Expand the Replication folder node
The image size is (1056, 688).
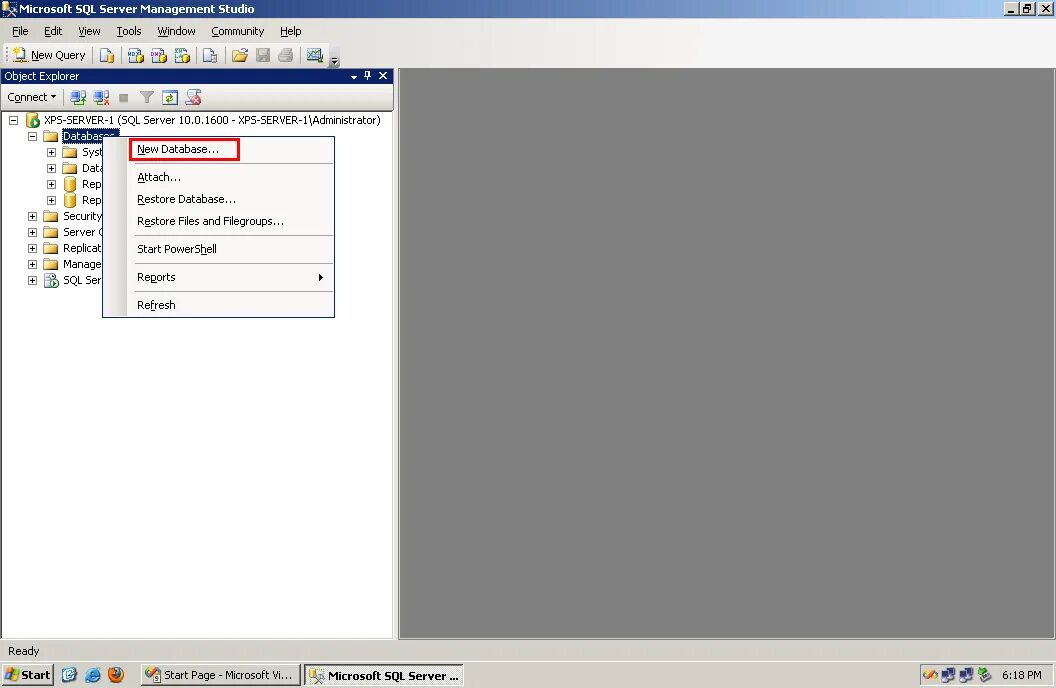pyautogui.click(x=32, y=248)
